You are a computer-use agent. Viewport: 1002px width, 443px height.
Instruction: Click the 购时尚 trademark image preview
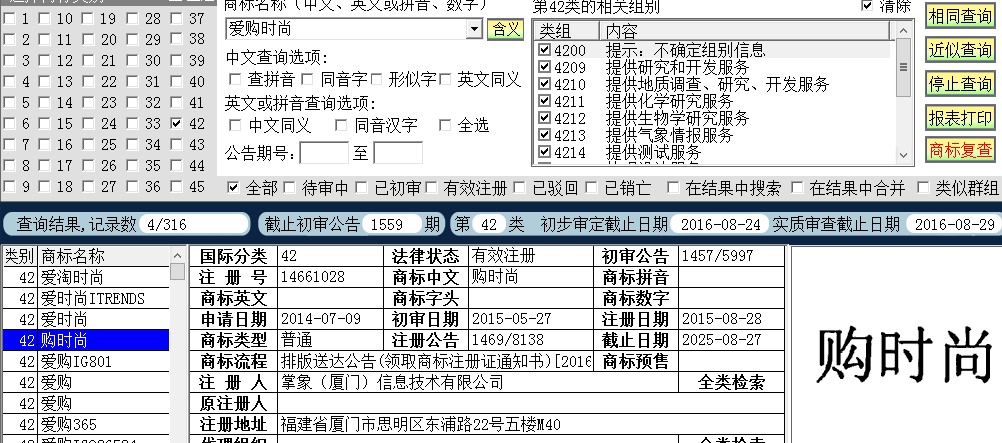click(905, 354)
